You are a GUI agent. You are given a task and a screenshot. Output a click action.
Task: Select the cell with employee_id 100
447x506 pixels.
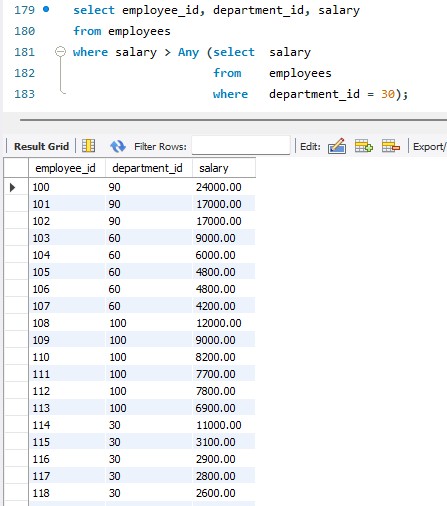67,187
